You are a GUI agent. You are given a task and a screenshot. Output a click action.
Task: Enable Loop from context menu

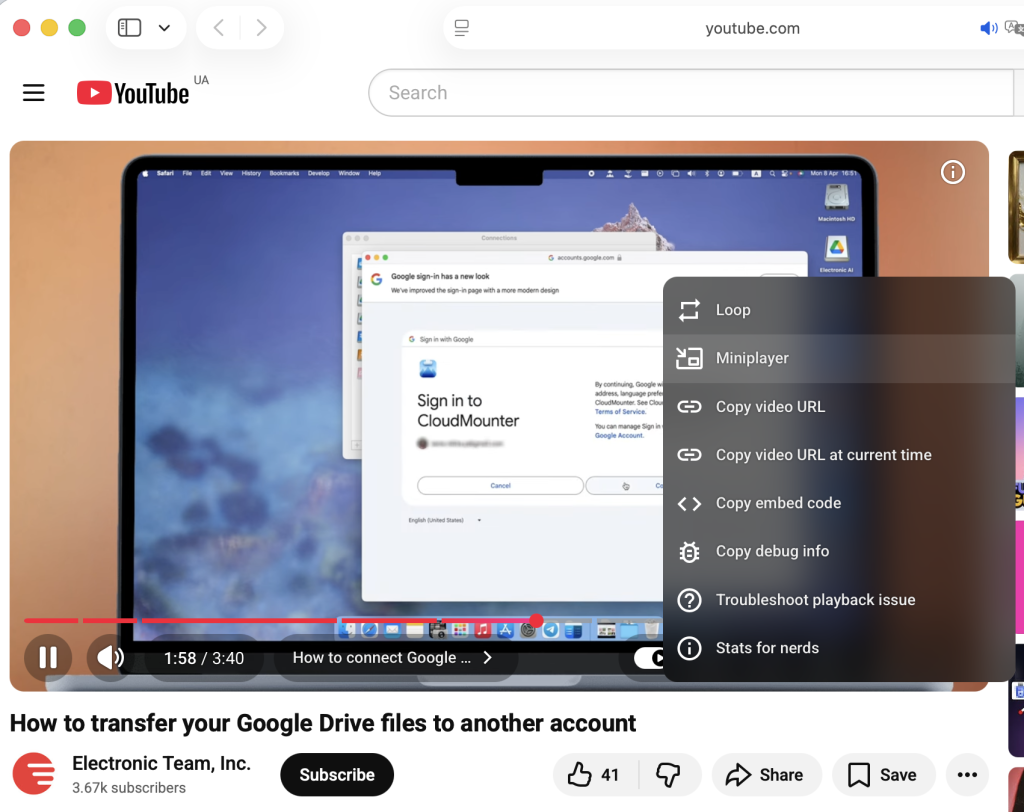click(x=839, y=310)
